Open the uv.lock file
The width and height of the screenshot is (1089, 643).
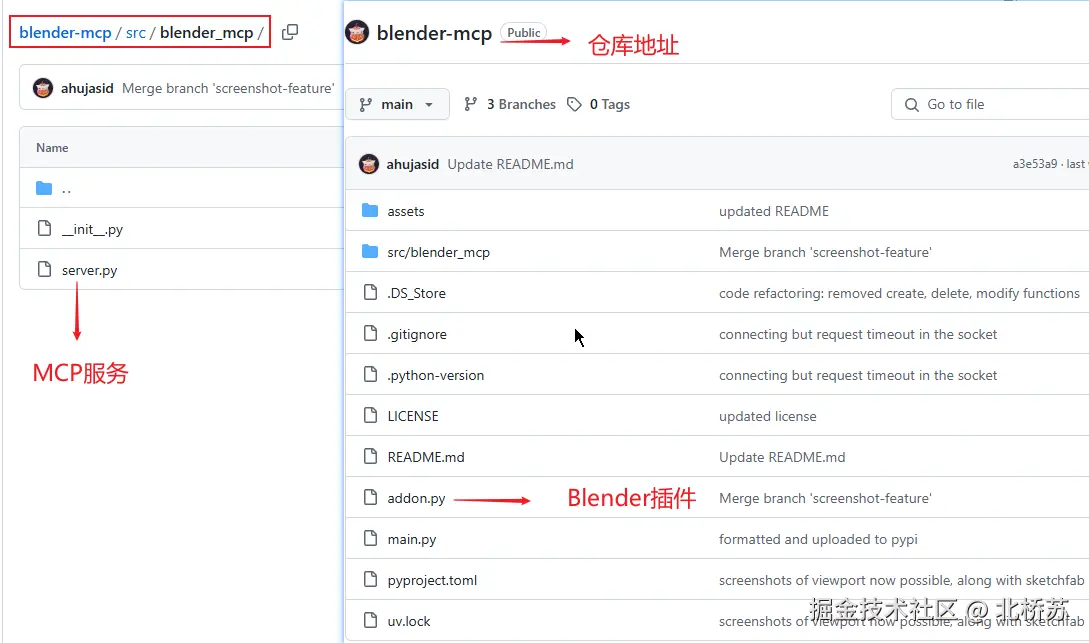pyautogui.click(x=408, y=621)
